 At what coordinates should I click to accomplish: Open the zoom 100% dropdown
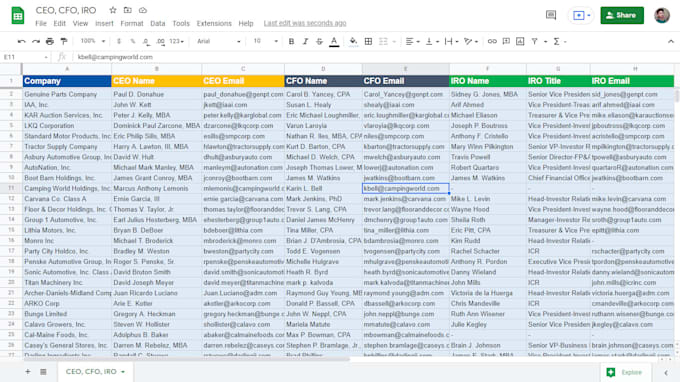[93, 41]
